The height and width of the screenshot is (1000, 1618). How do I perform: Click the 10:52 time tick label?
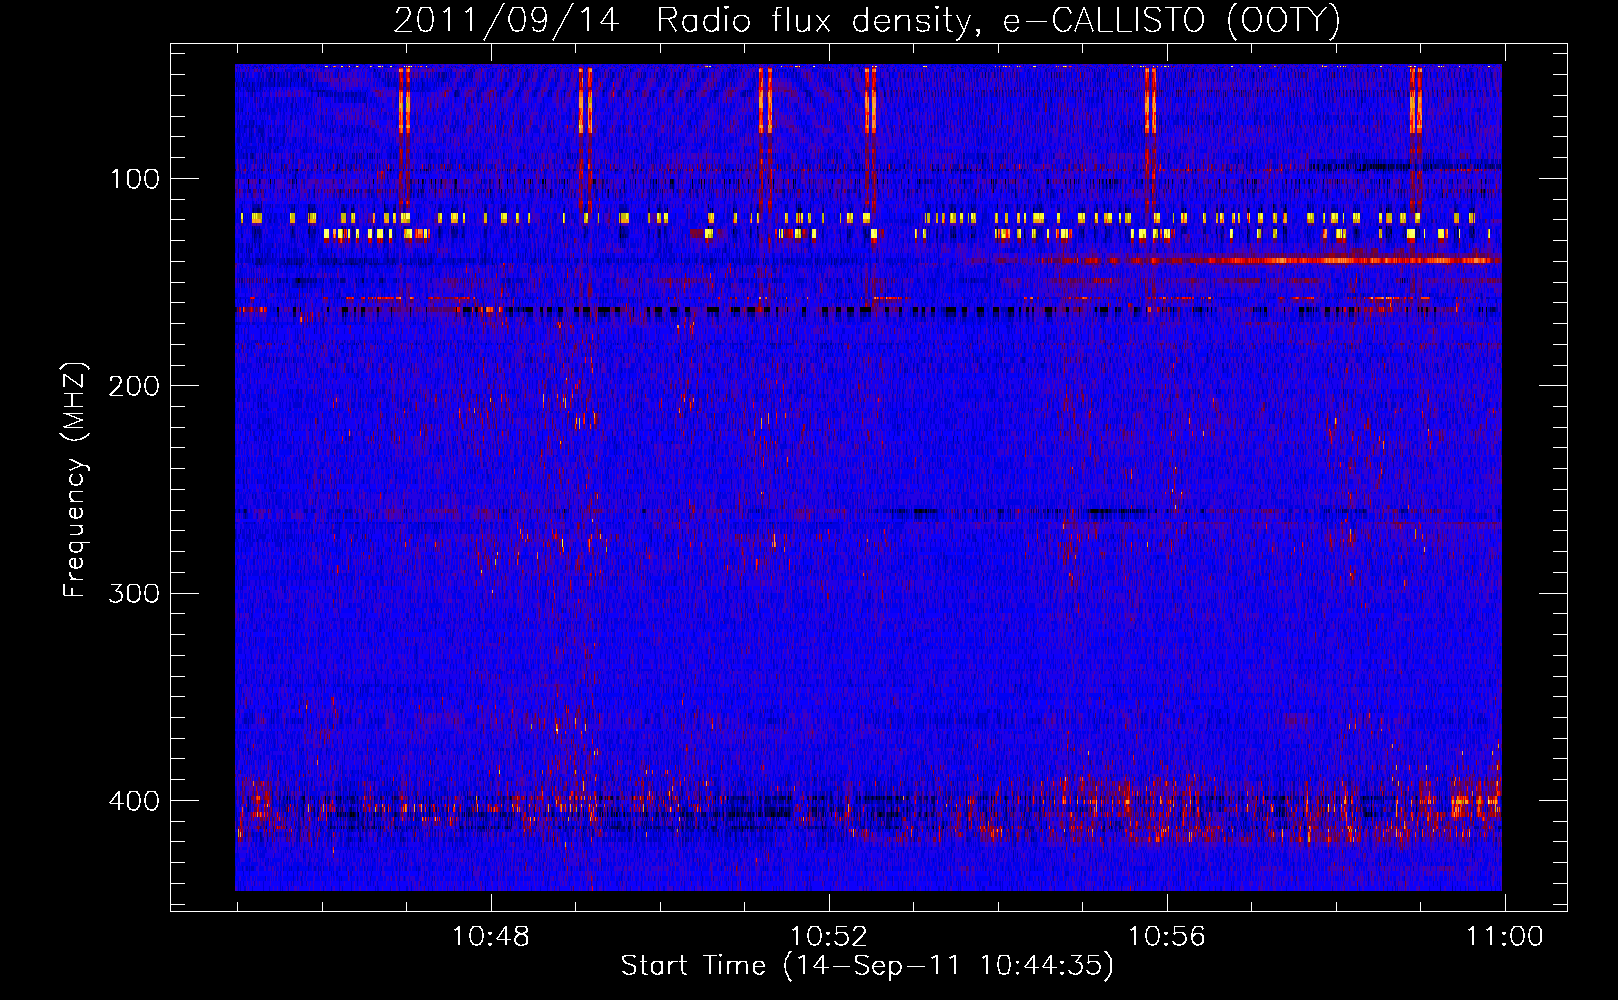coord(828,937)
